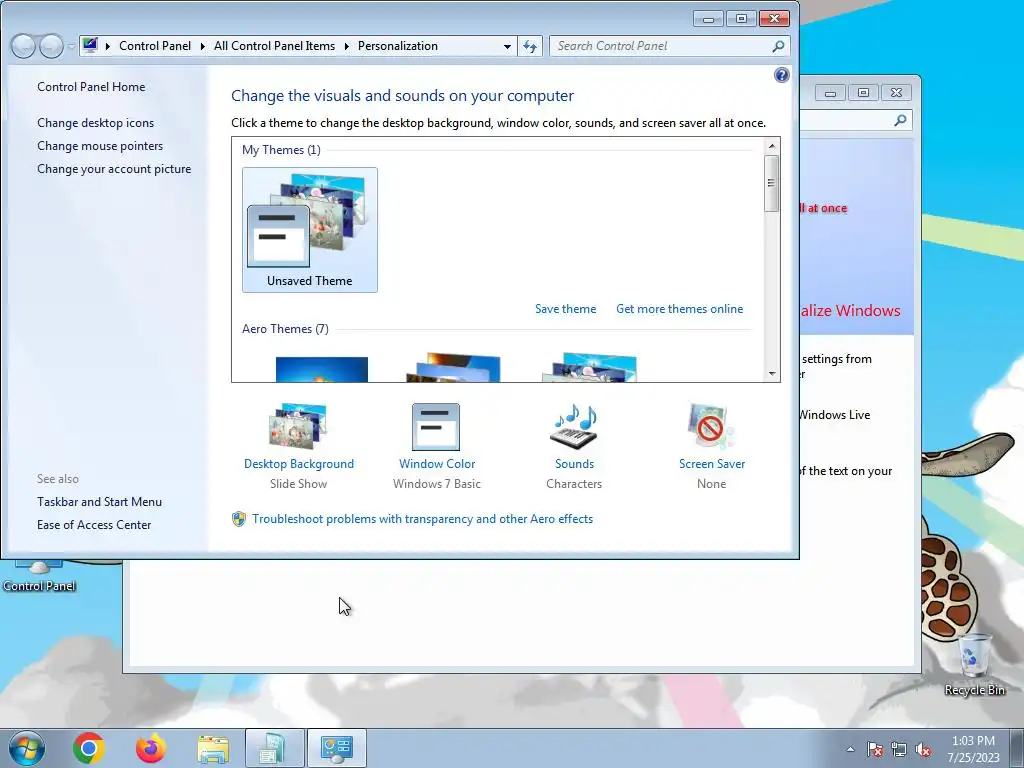Open address bar history dropdown arrow
The height and width of the screenshot is (768, 1024).
pos(507,46)
